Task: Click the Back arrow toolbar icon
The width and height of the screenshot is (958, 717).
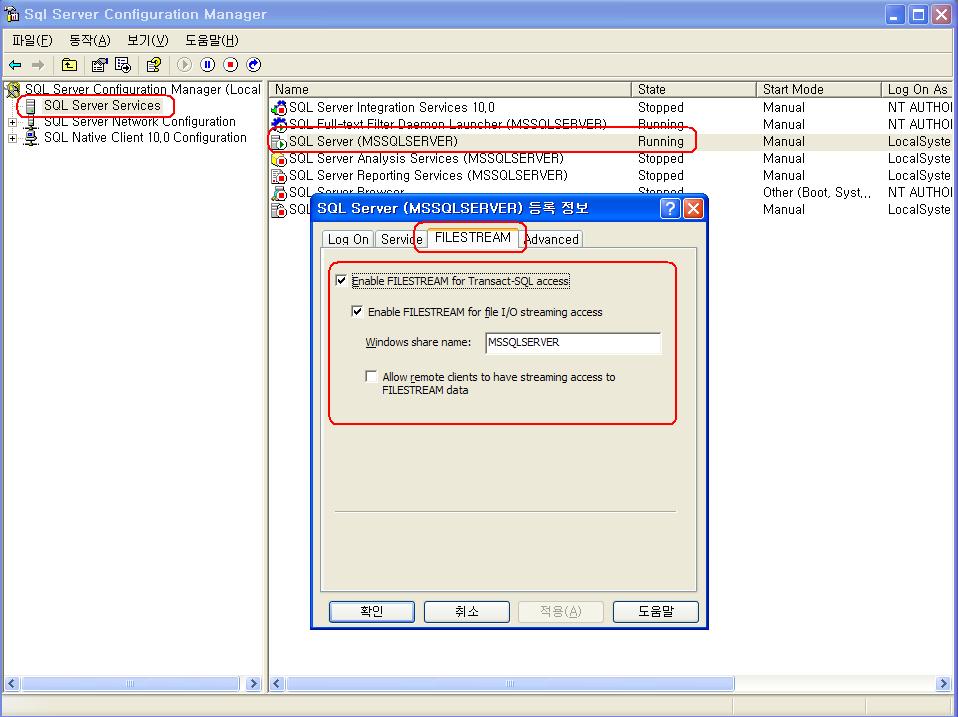Action: (15, 65)
